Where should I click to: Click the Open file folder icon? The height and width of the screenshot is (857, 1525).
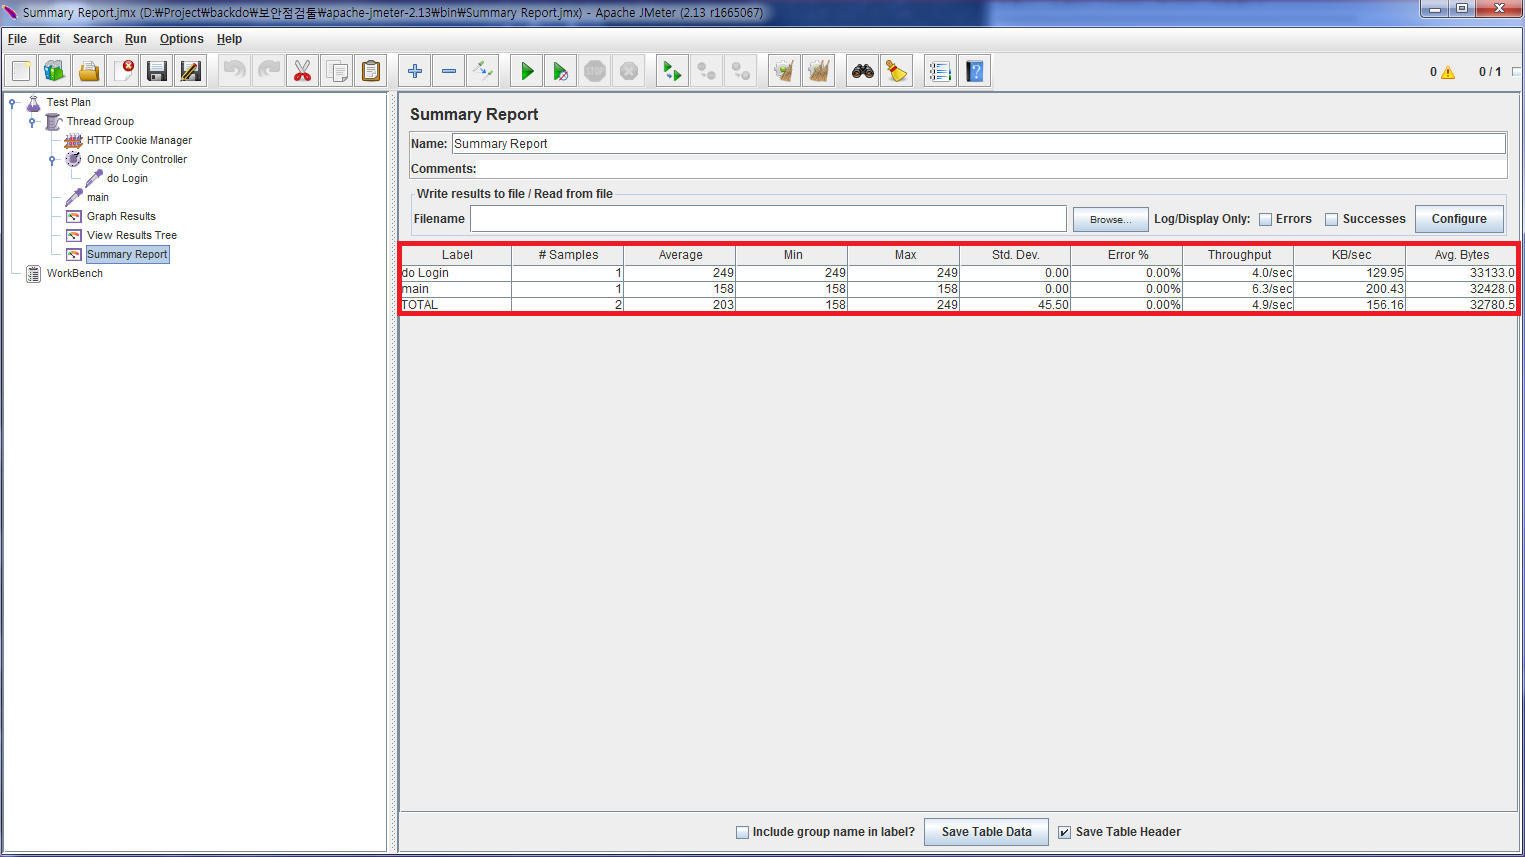click(x=89, y=71)
